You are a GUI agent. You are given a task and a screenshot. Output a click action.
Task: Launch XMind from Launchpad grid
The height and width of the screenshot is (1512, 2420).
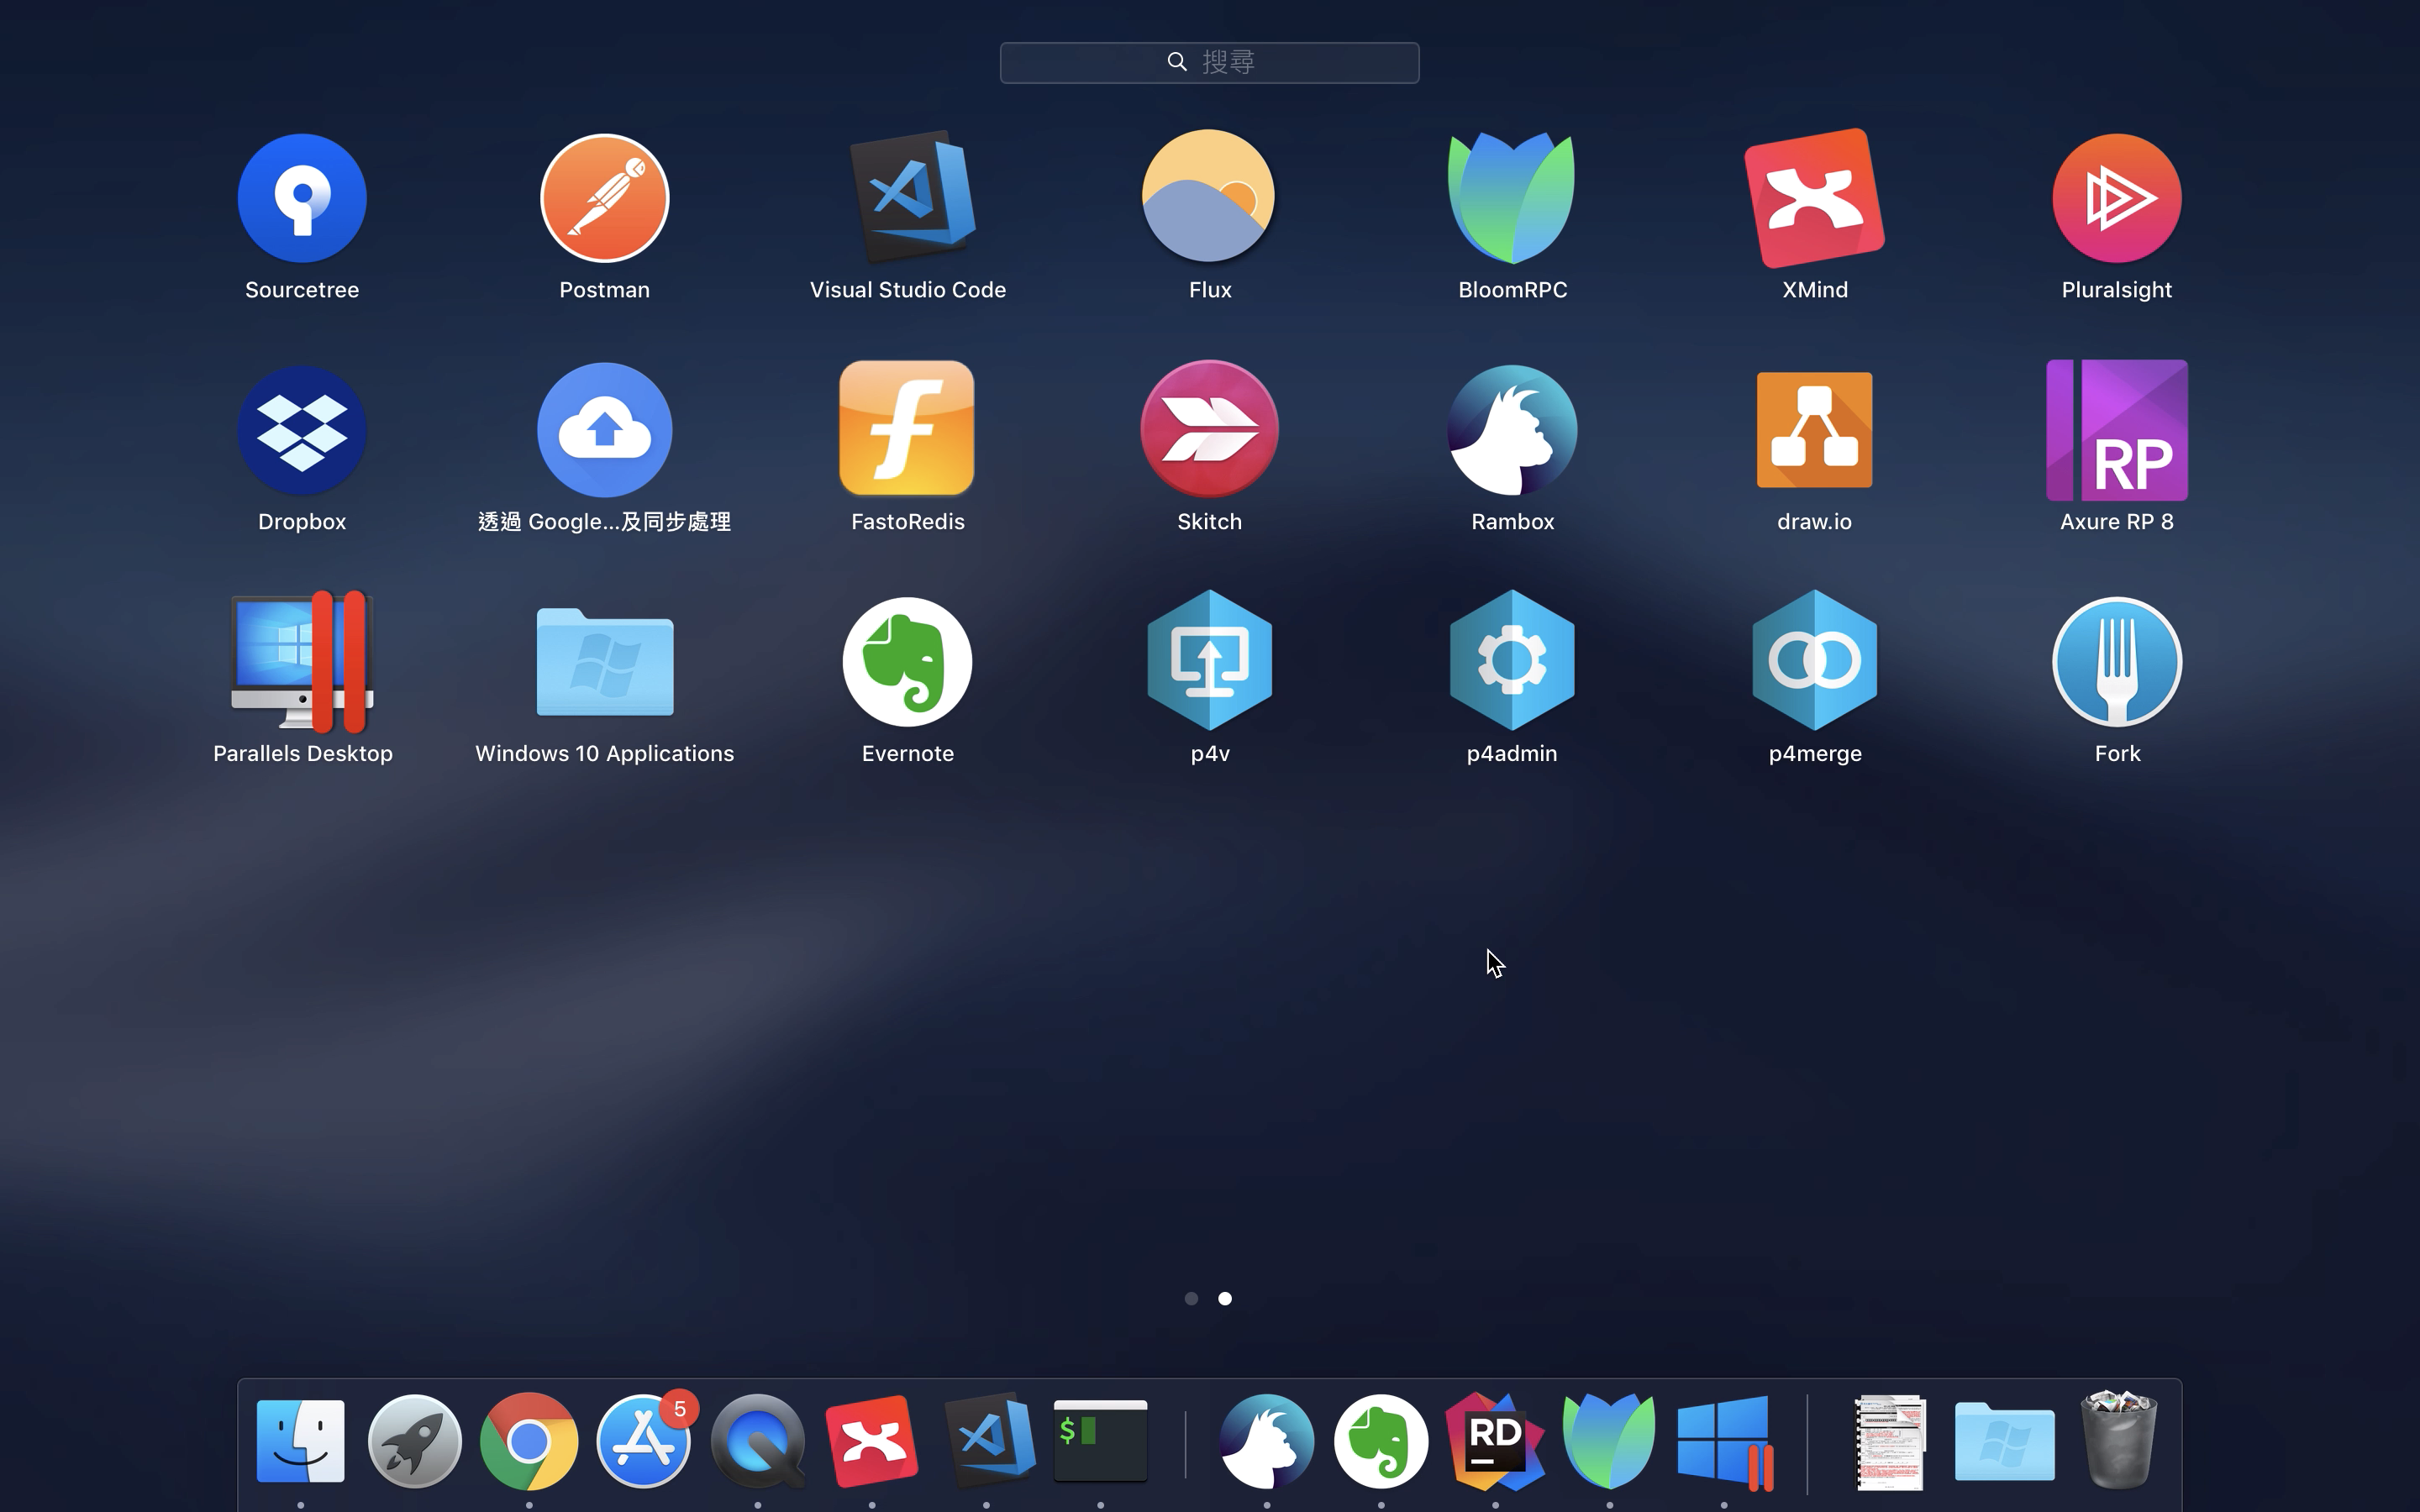[1814, 198]
